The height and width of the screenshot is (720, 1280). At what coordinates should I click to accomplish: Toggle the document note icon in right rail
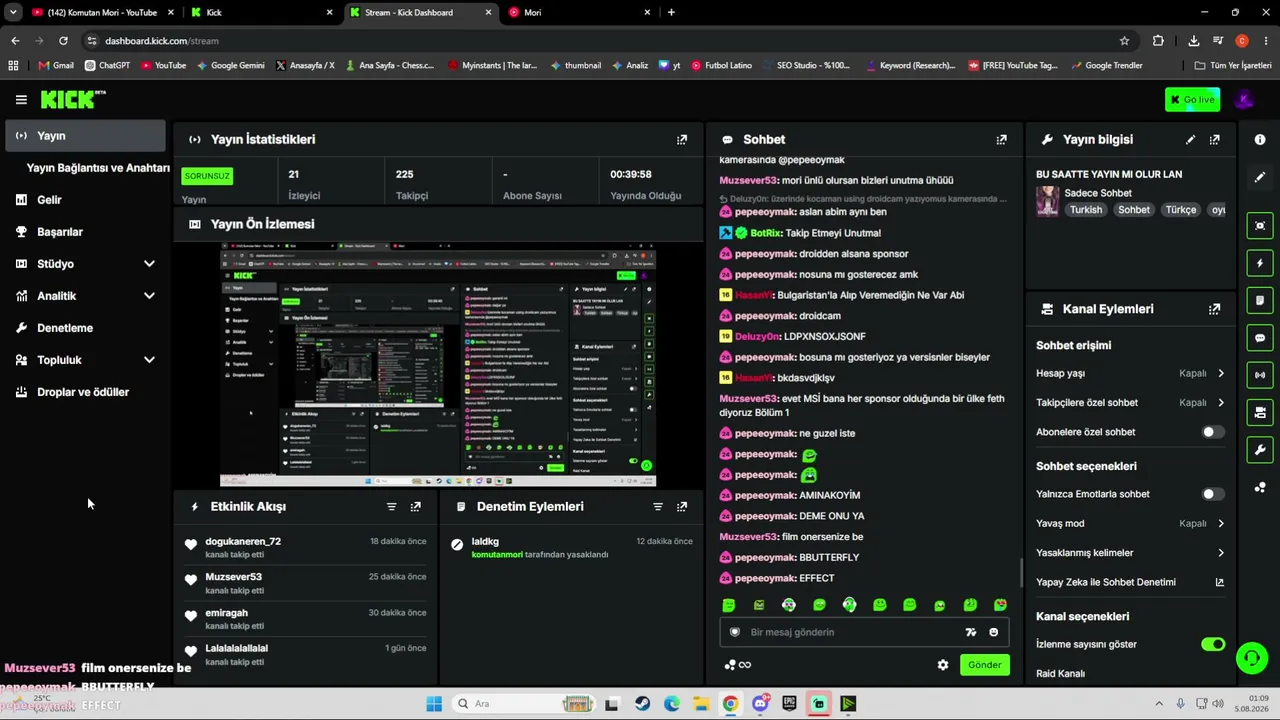click(x=1260, y=300)
